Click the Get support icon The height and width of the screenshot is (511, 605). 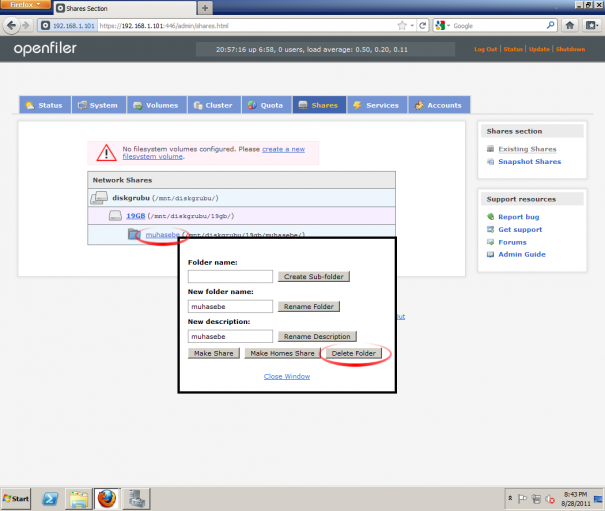[x=490, y=230]
